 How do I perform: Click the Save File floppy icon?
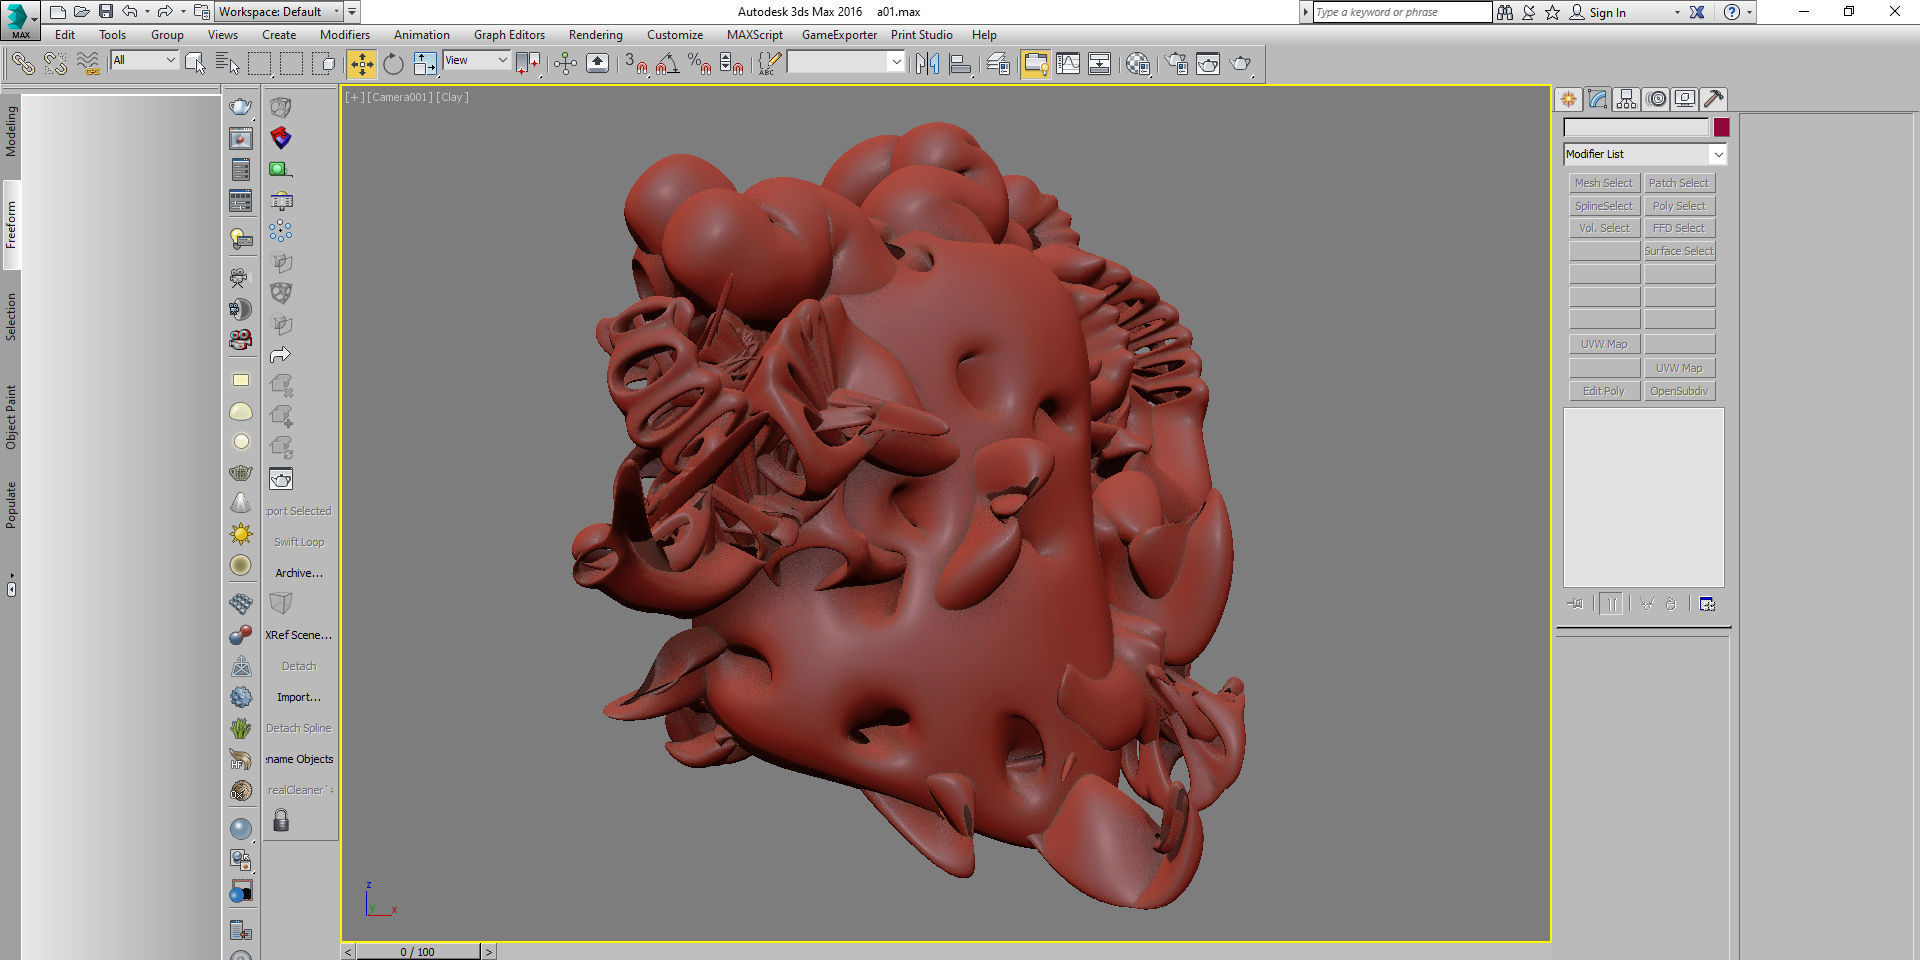click(105, 12)
